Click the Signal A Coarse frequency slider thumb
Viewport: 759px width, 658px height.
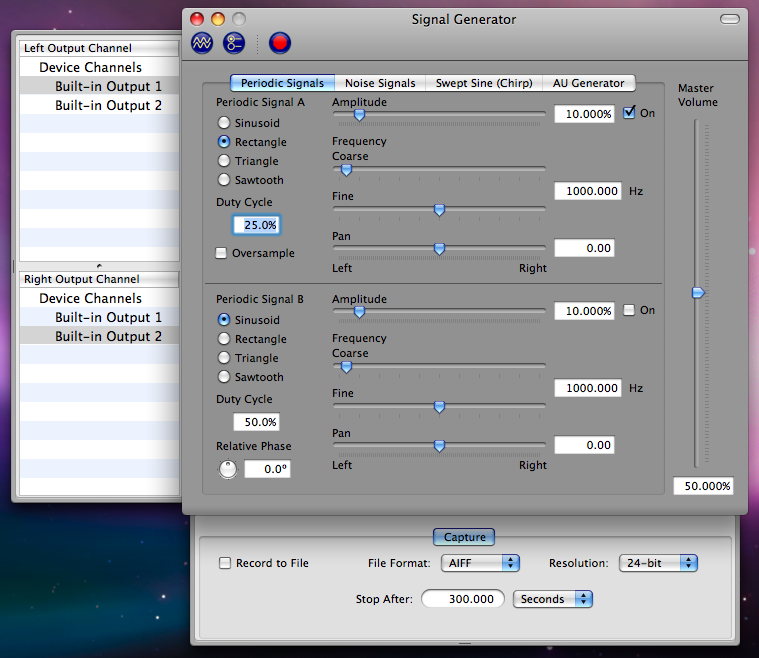point(347,170)
